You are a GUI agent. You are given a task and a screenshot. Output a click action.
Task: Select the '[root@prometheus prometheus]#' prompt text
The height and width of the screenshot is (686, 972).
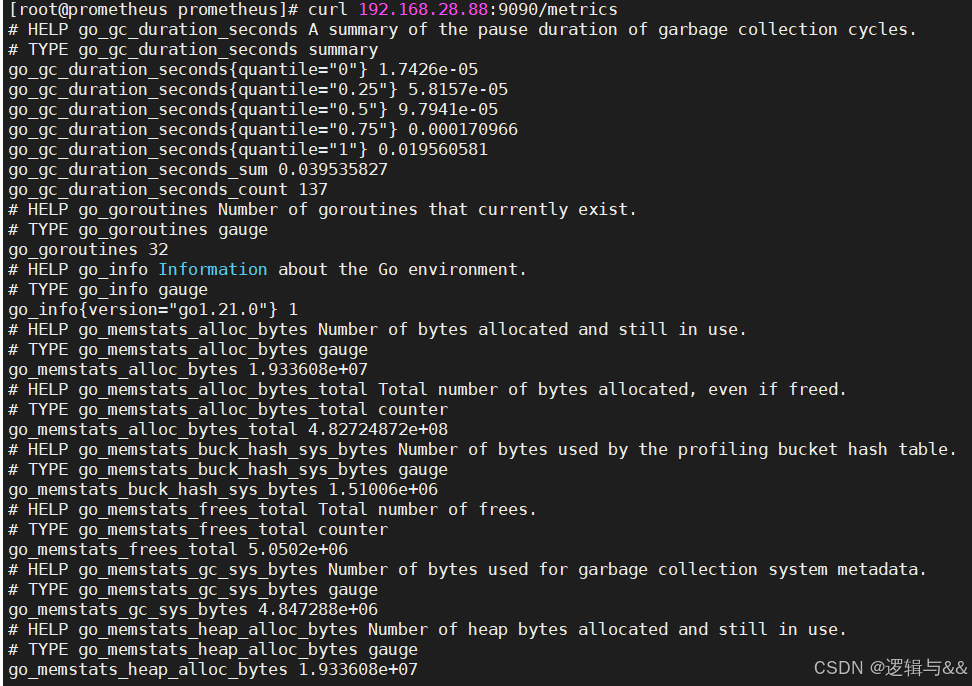[x=154, y=9]
